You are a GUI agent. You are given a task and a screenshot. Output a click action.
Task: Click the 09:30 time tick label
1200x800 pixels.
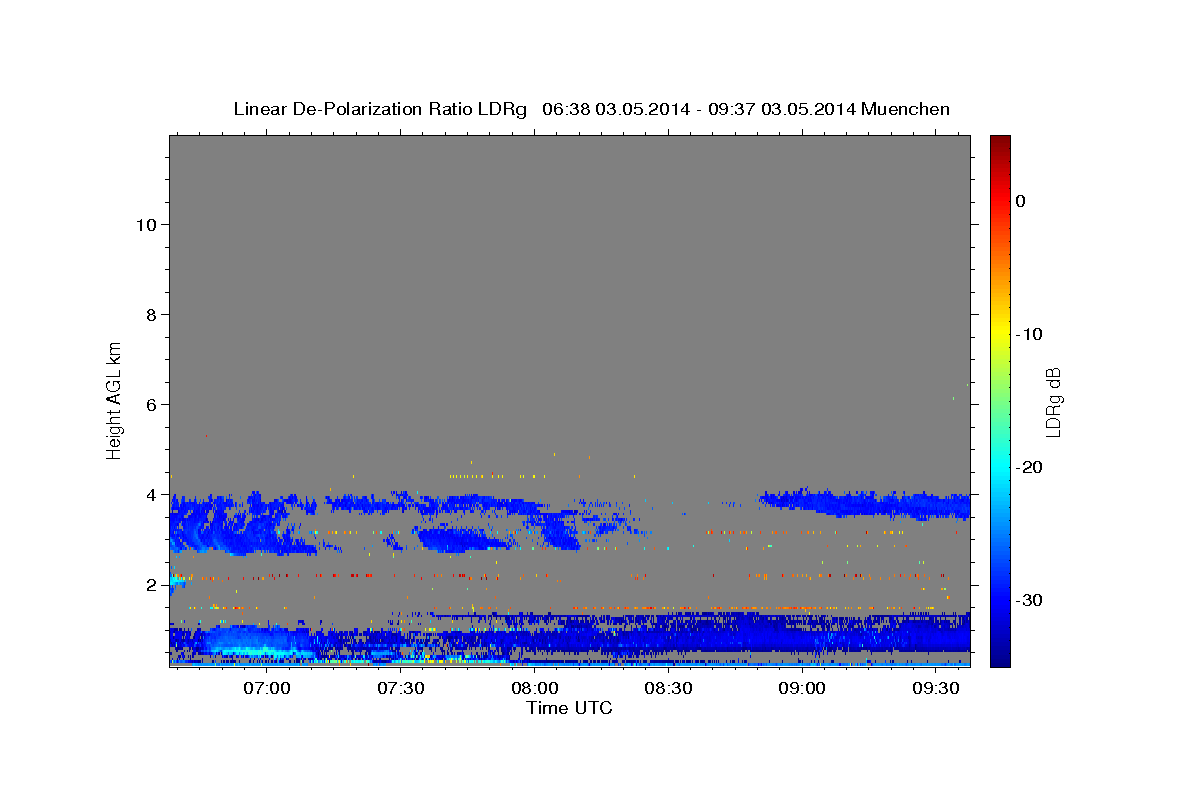coord(936,688)
